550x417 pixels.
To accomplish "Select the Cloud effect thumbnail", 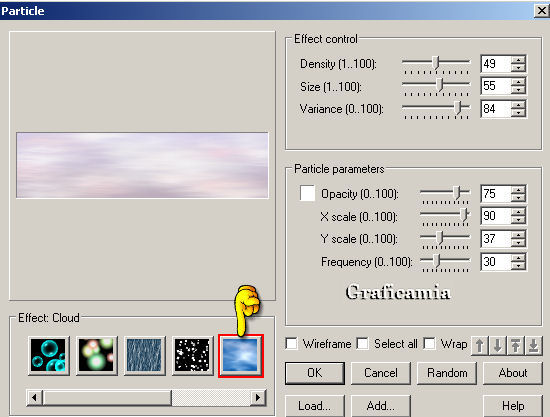I will coord(241,356).
